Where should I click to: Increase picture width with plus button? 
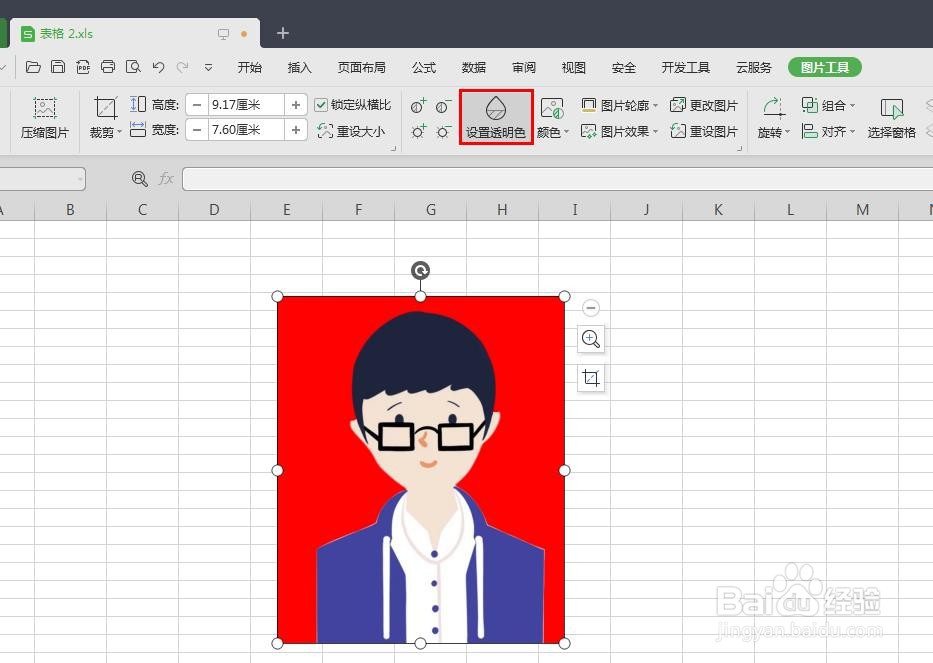(x=296, y=130)
